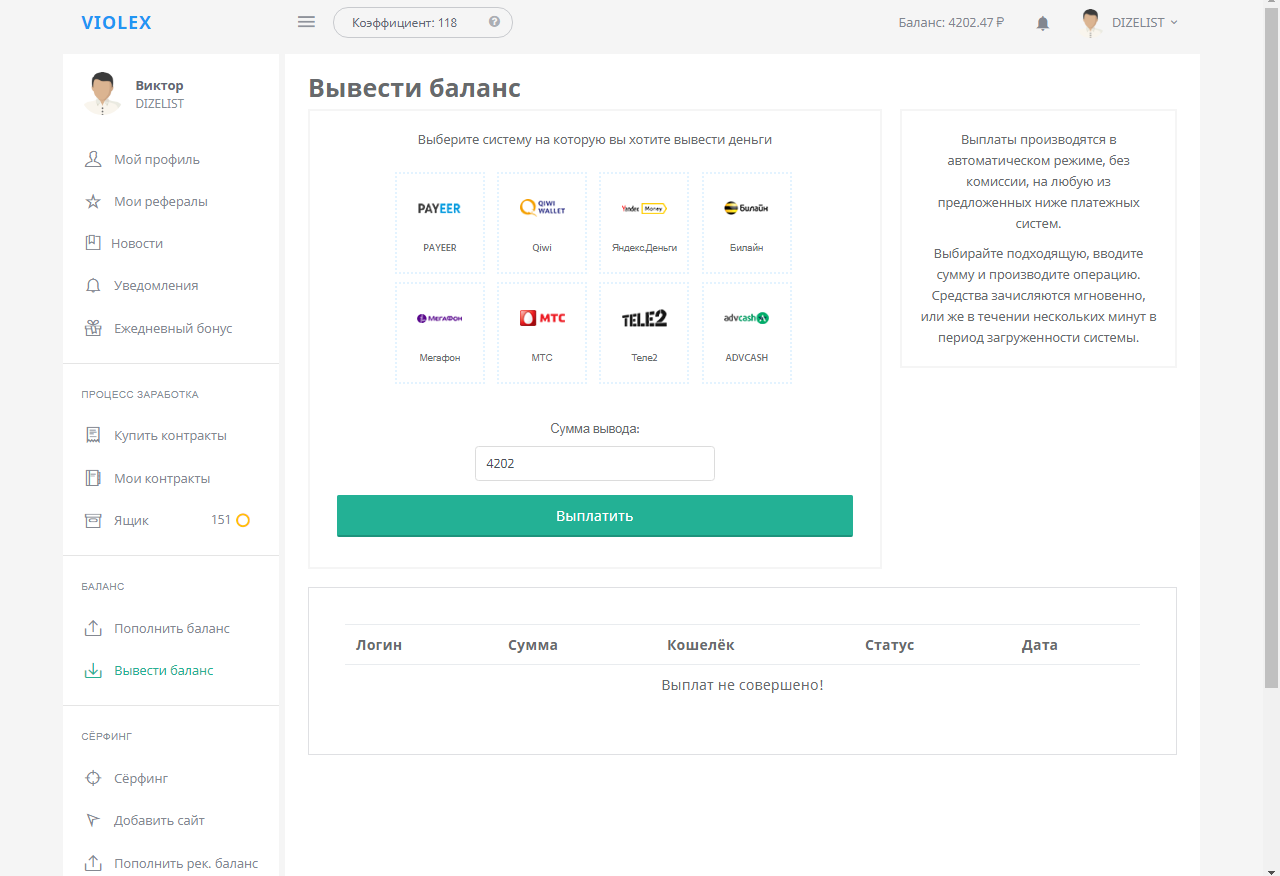The height and width of the screenshot is (876, 1280).
Task: Click the Вывести баланс page heading
Action: tap(414, 88)
